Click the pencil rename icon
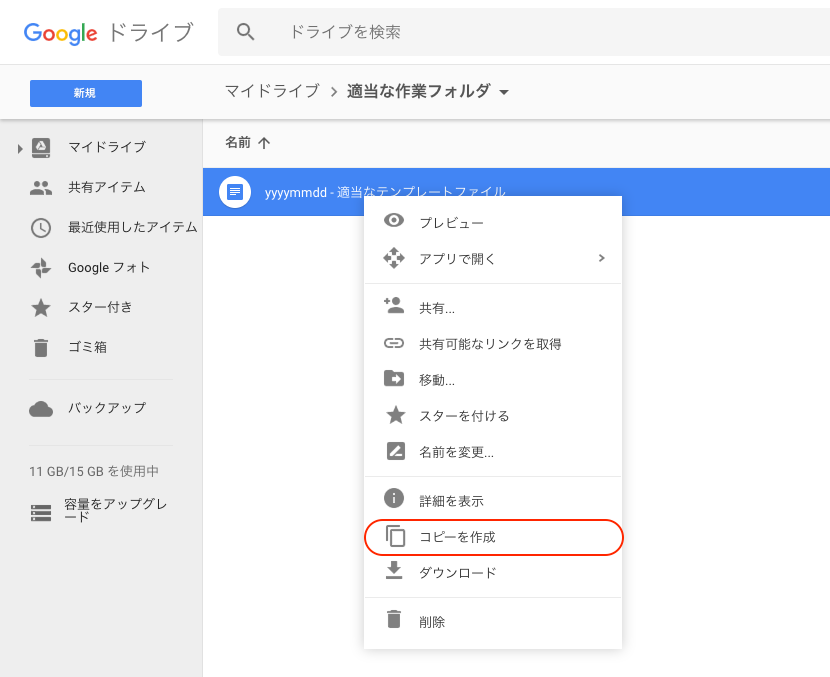Viewport: 830px width, 677px height. click(x=395, y=451)
